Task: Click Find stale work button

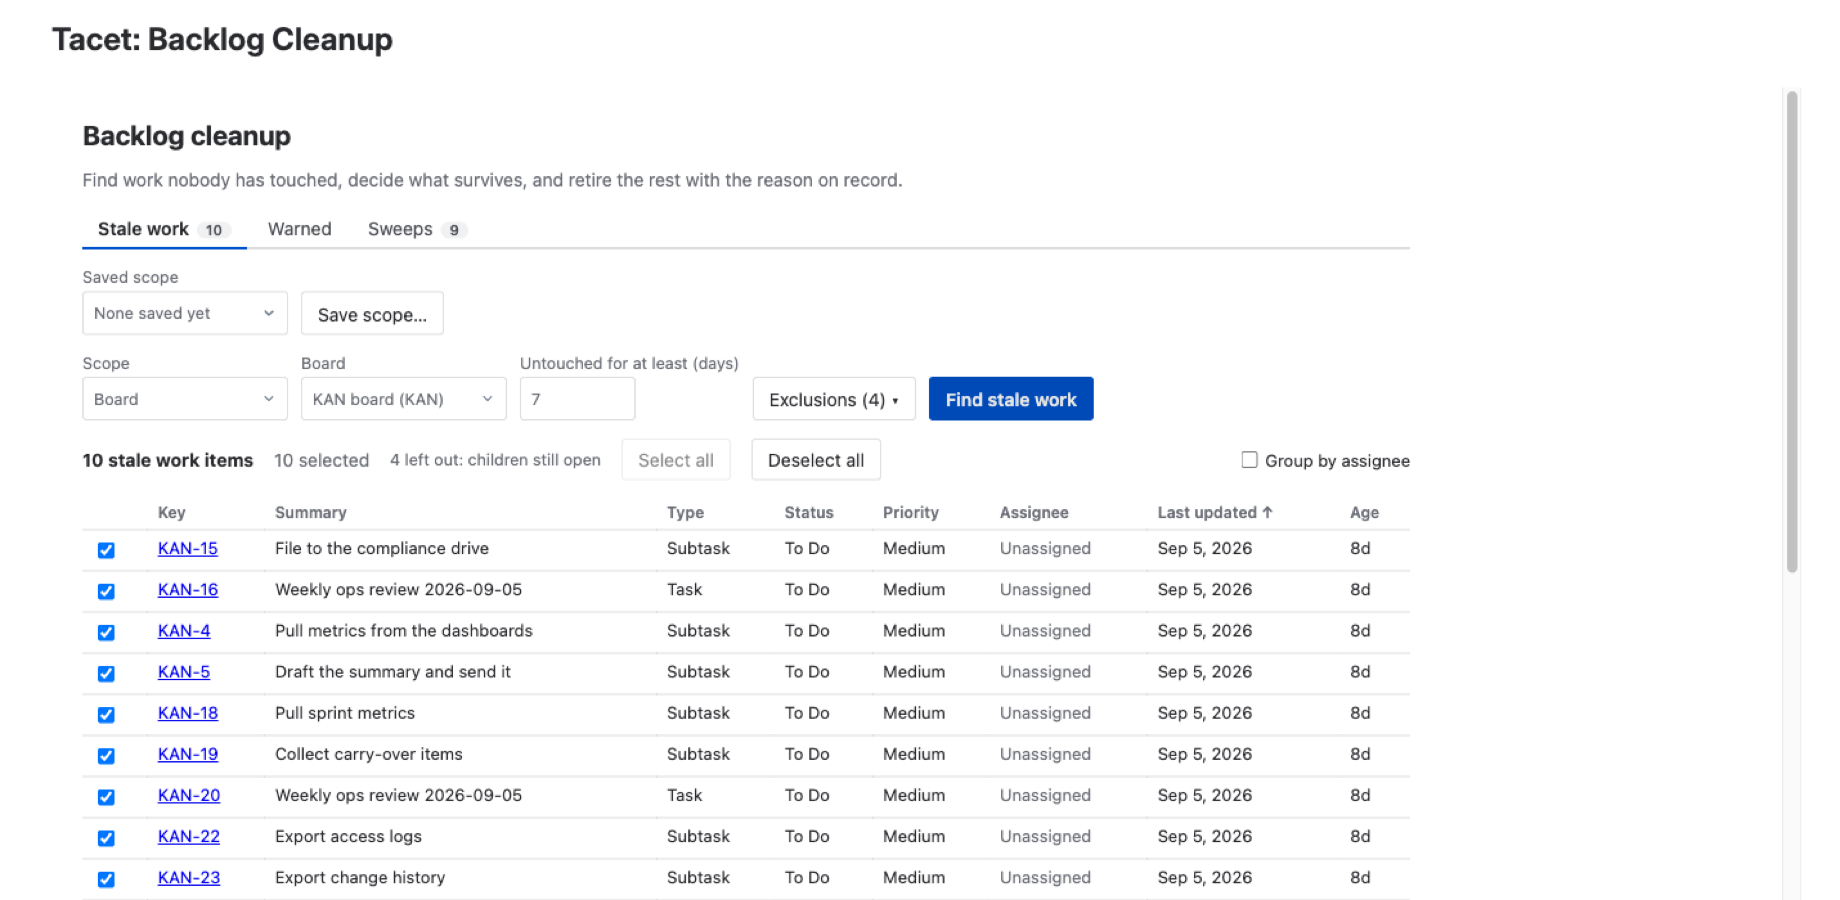Action: [1011, 399]
